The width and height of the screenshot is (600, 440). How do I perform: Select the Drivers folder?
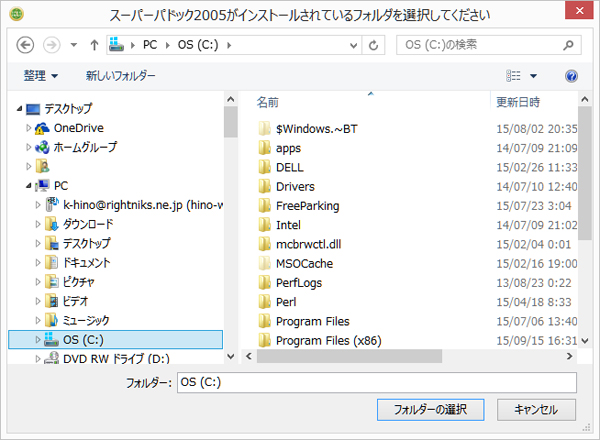tap(295, 187)
